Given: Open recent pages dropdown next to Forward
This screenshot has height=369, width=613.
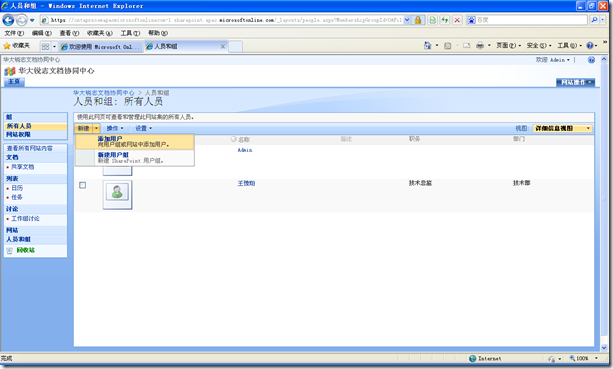Looking at the screenshot, I should coord(32,20).
